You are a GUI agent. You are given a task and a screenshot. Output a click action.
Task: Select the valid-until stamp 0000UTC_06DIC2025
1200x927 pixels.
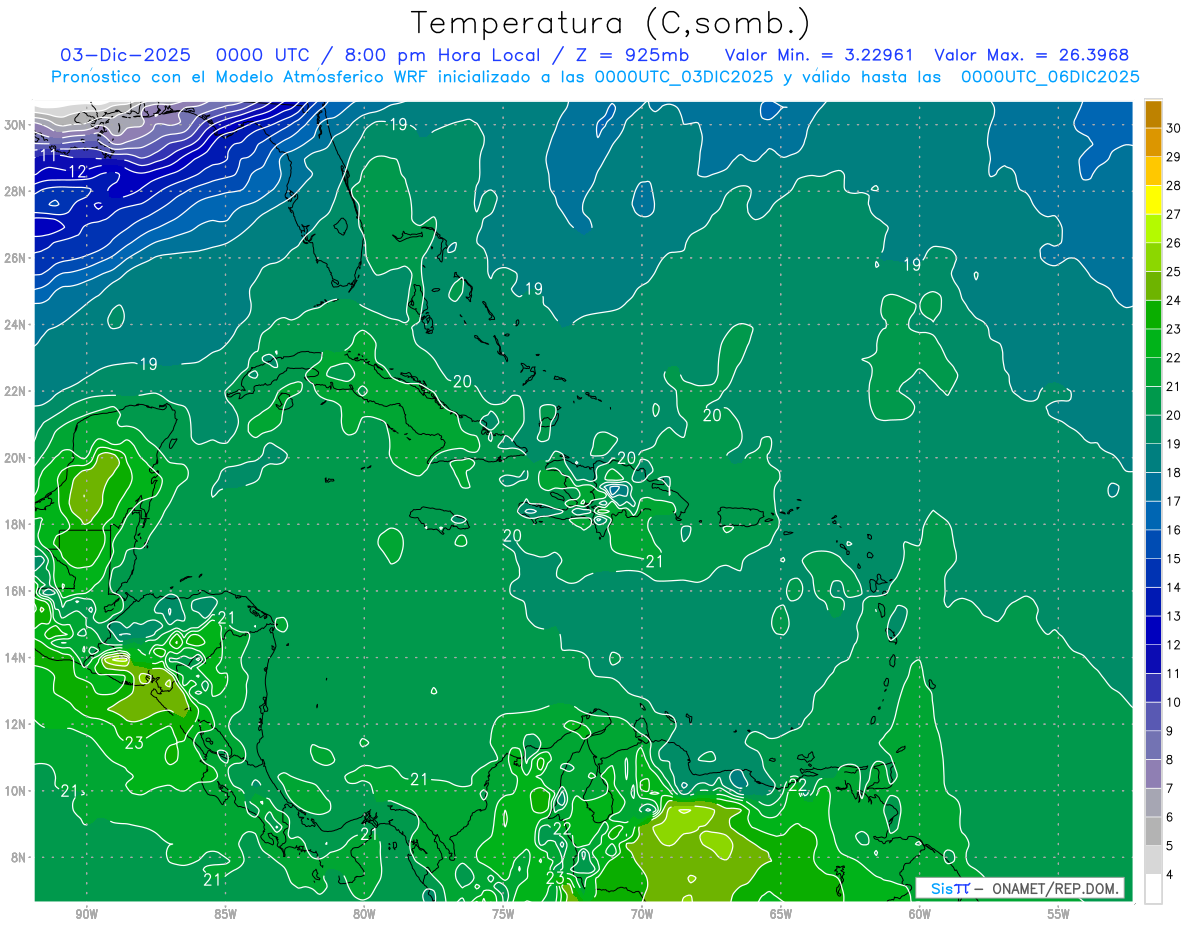tap(1050, 77)
